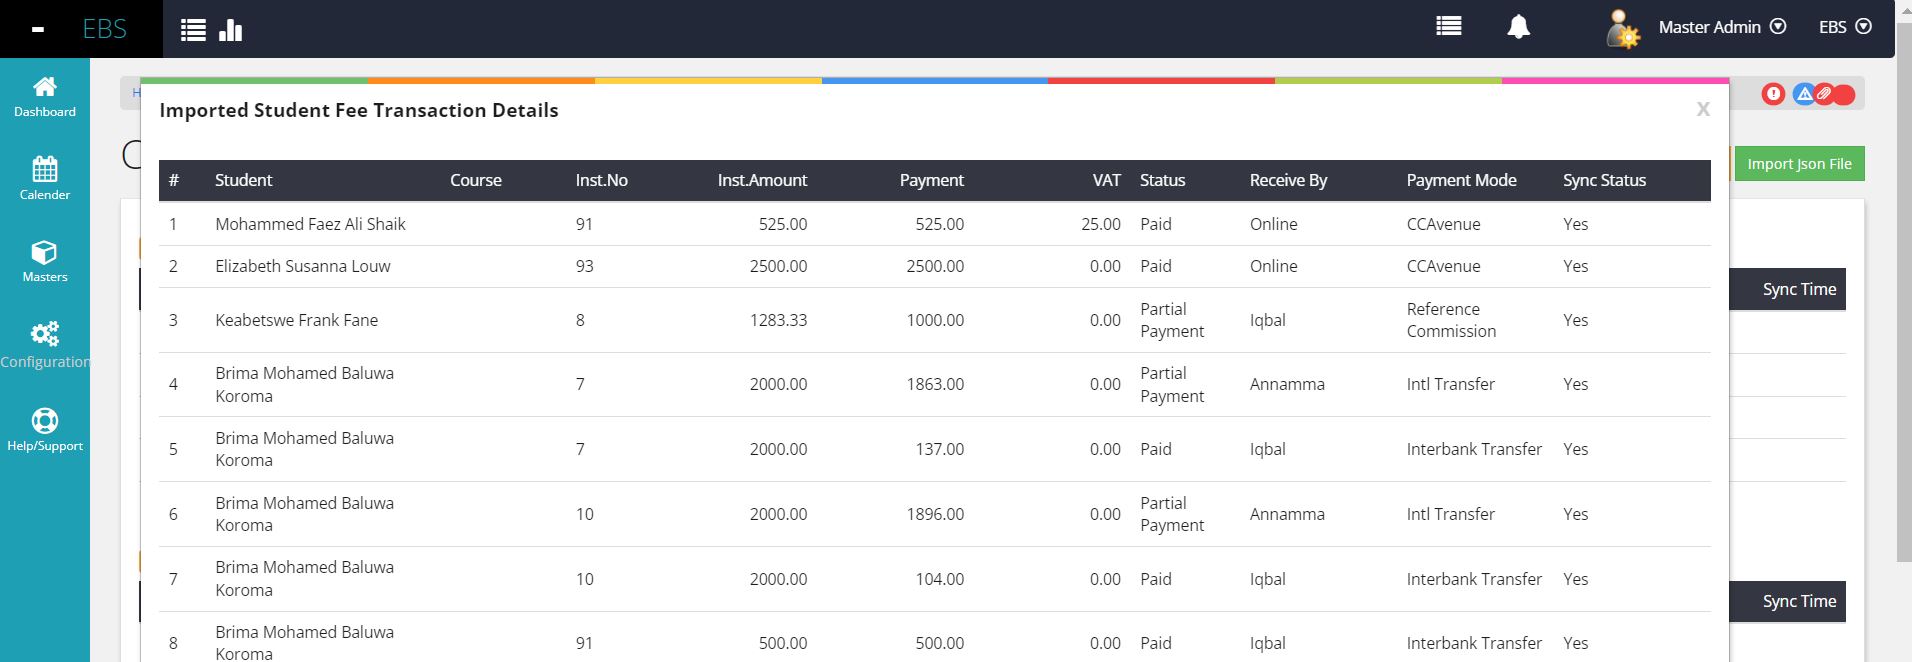Screen dimensions: 1912x662
Task: Click the Import Json File button
Action: tap(1798, 164)
